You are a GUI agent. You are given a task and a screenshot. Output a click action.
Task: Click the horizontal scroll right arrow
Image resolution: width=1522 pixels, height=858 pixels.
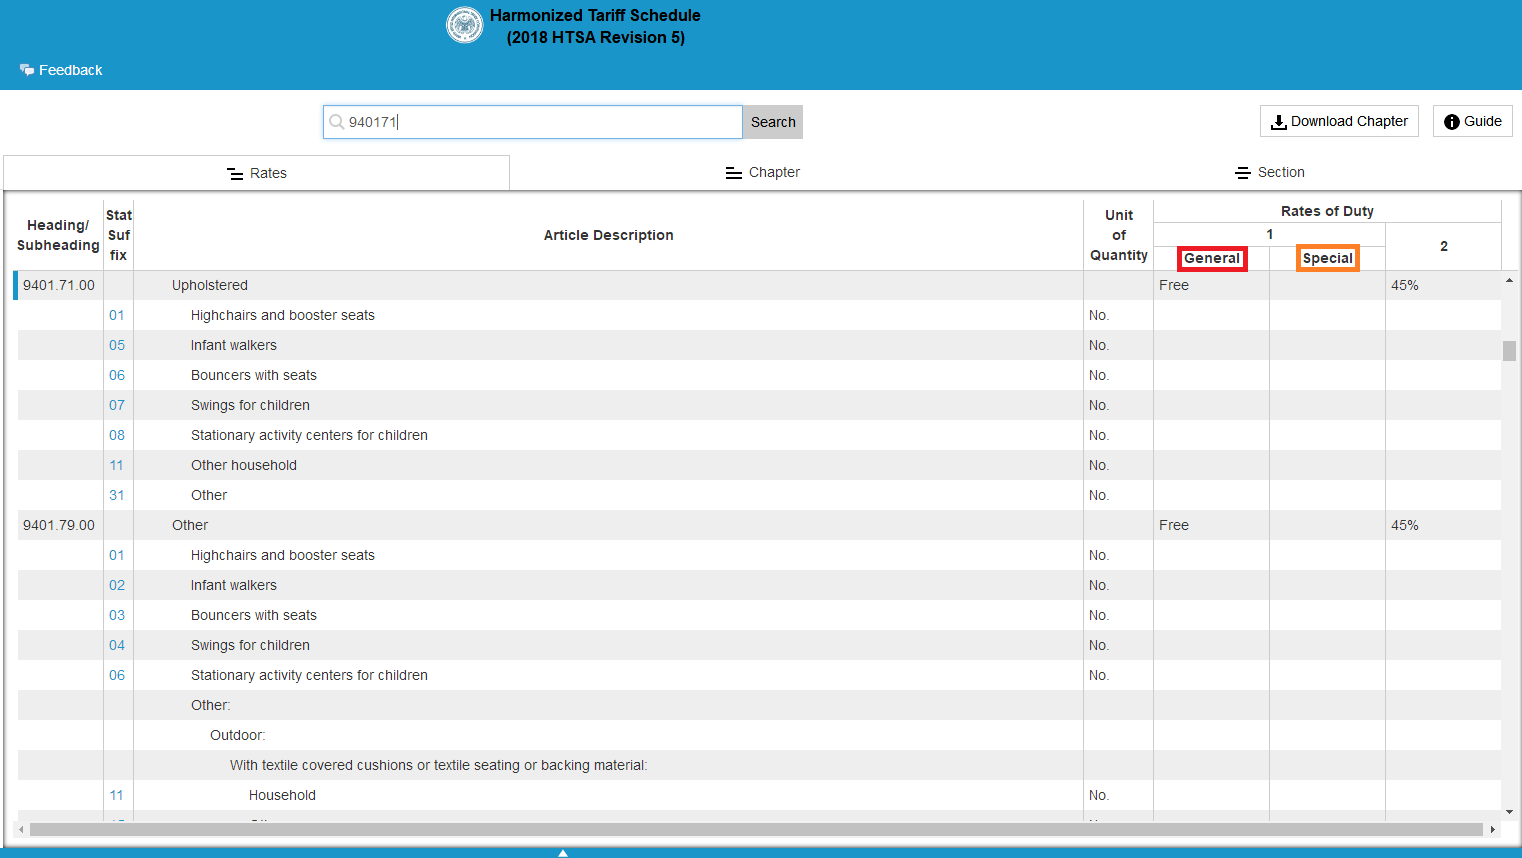[x=1492, y=829]
